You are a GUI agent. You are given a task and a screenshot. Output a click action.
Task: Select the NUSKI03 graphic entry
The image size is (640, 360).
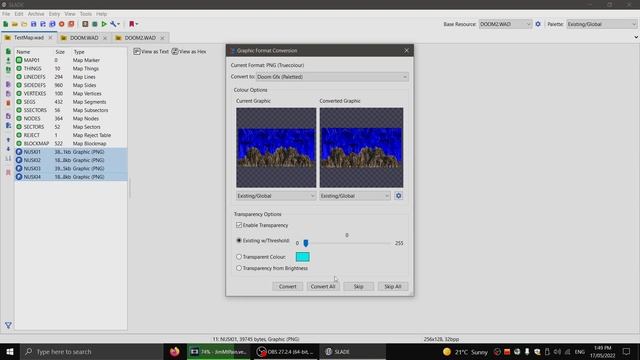(x=71, y=168)
